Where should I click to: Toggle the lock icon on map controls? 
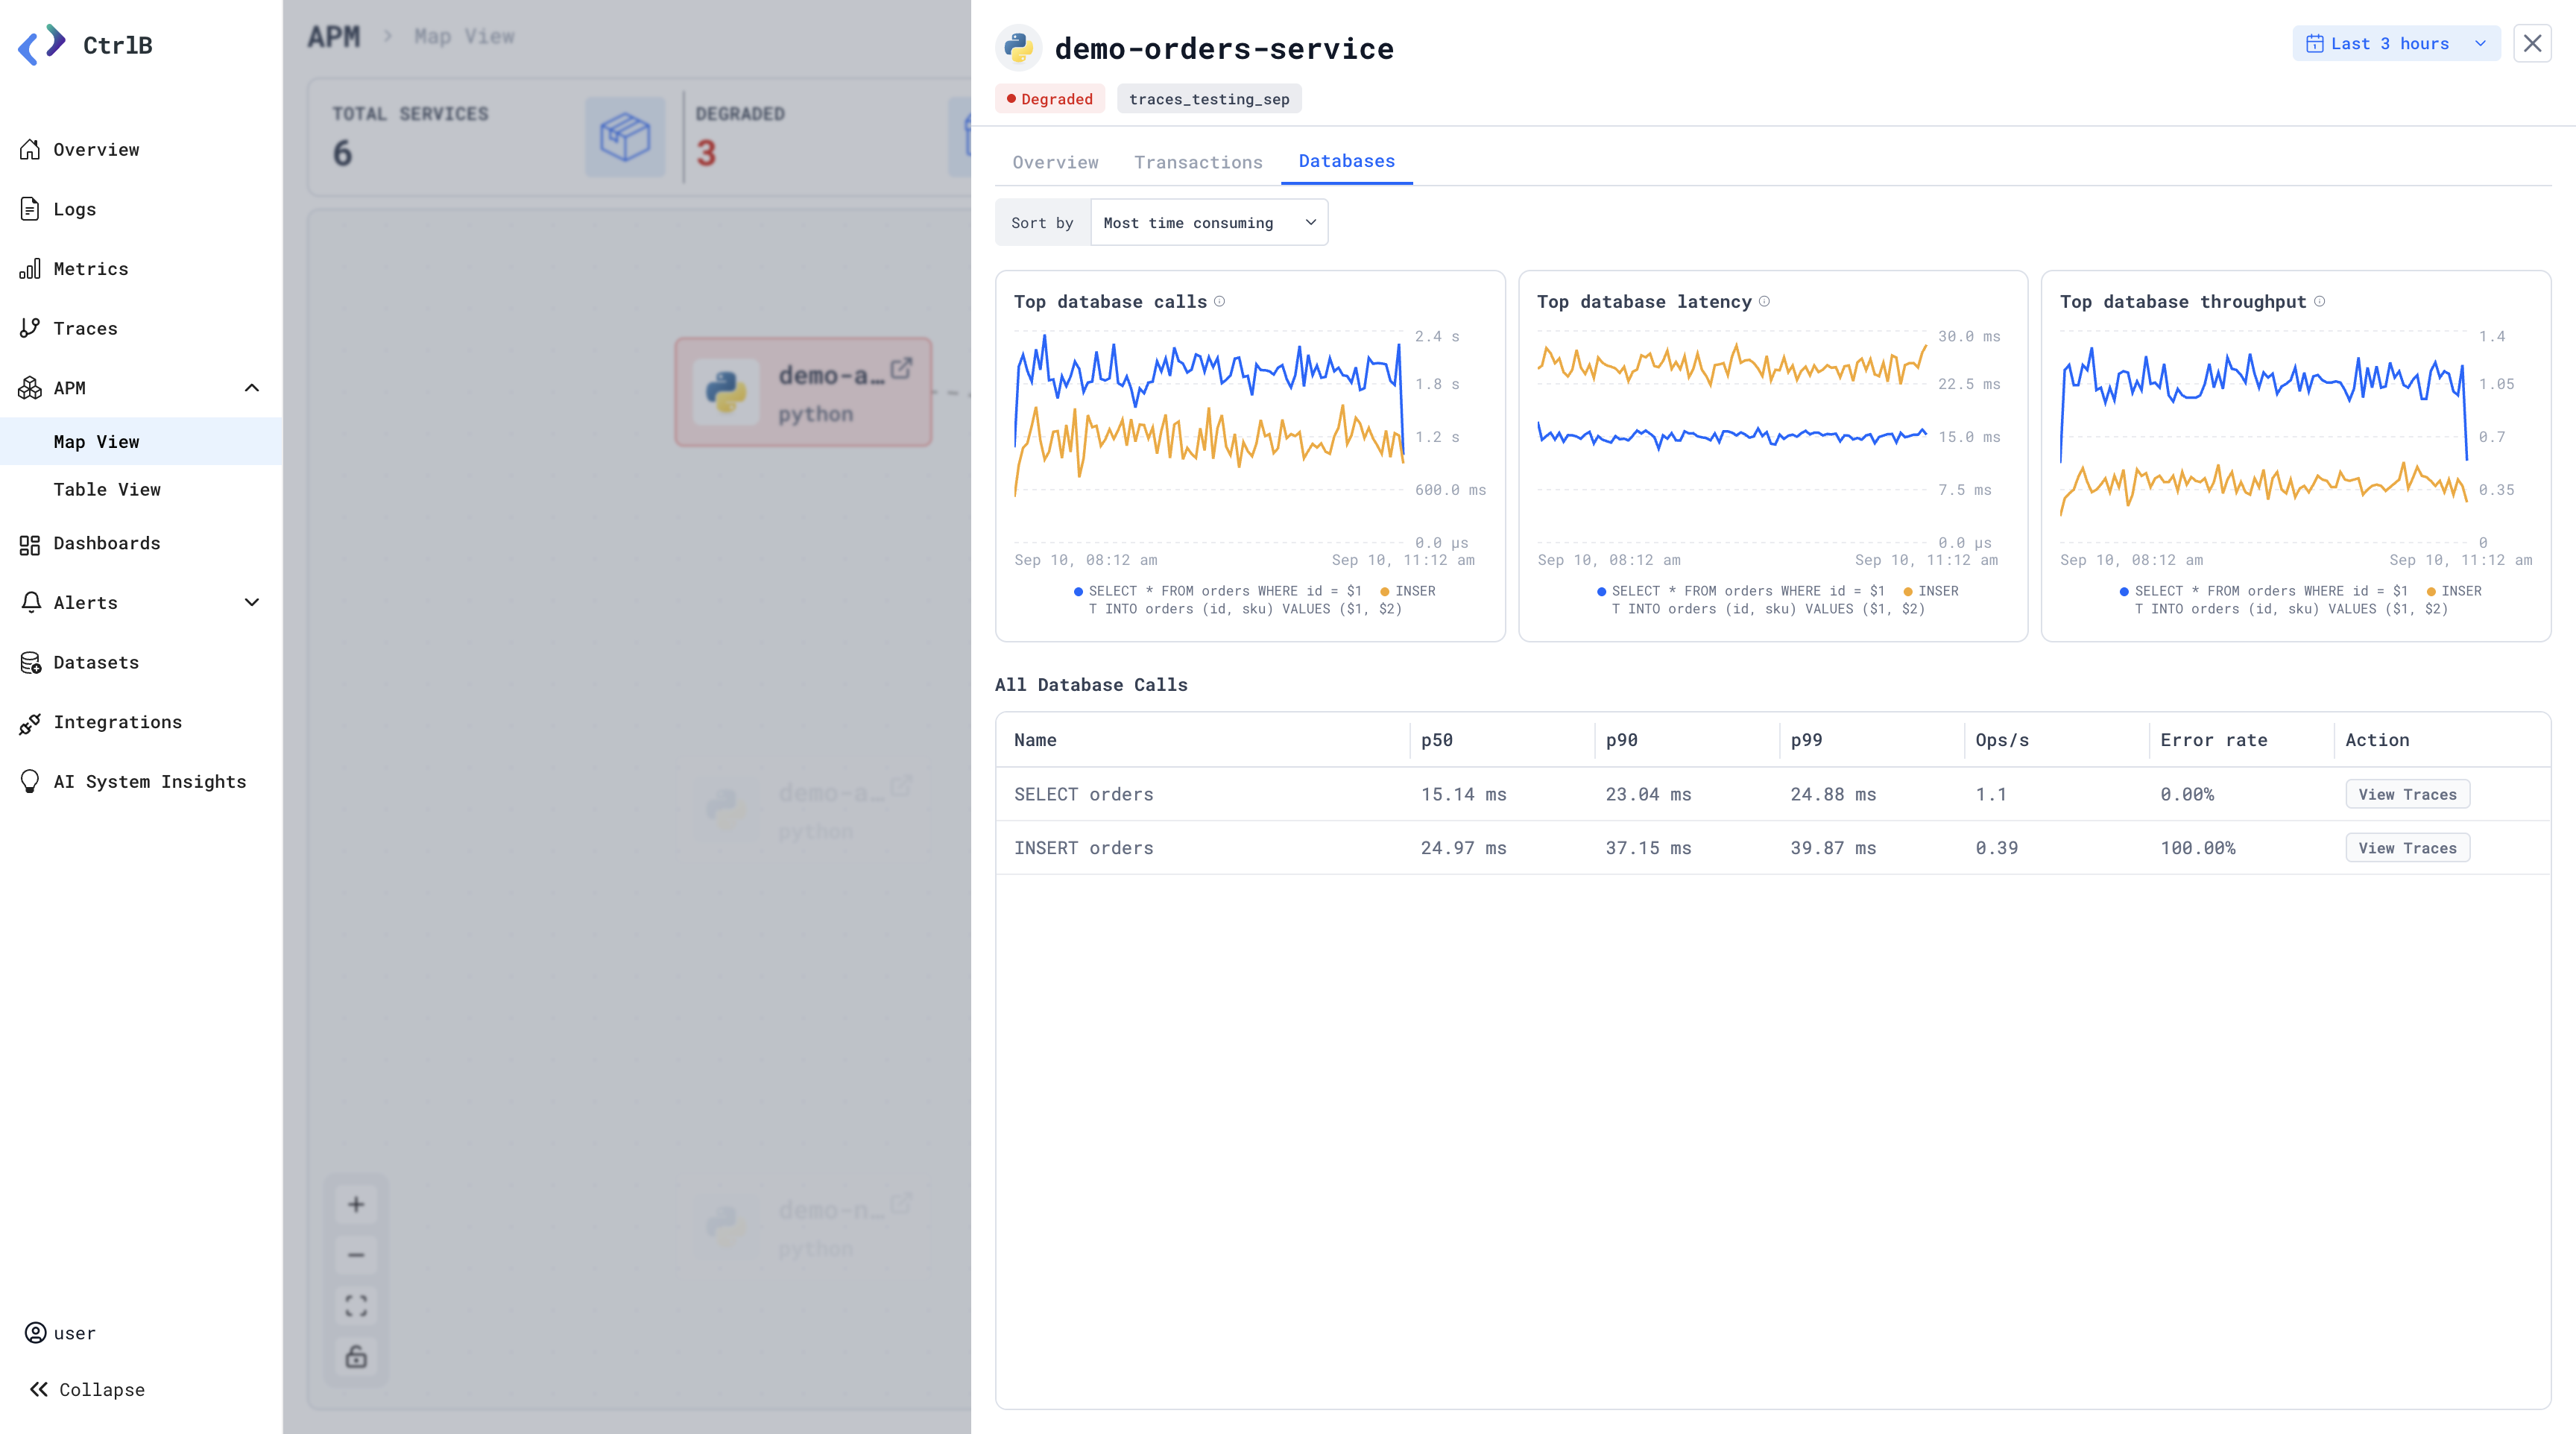[356, 1357]
